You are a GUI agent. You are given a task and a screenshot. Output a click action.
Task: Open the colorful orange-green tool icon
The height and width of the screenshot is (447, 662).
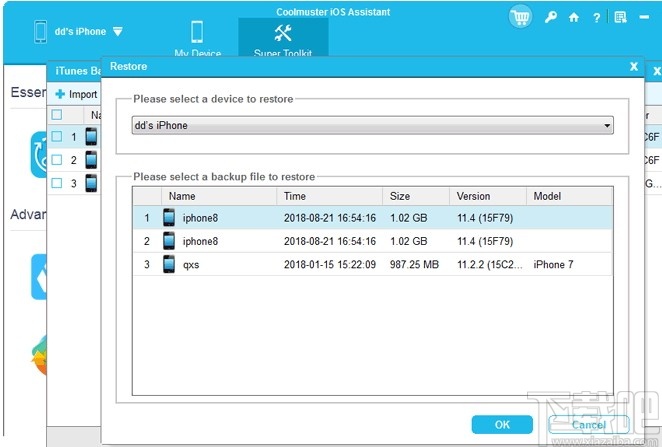[x=39, y=356]
